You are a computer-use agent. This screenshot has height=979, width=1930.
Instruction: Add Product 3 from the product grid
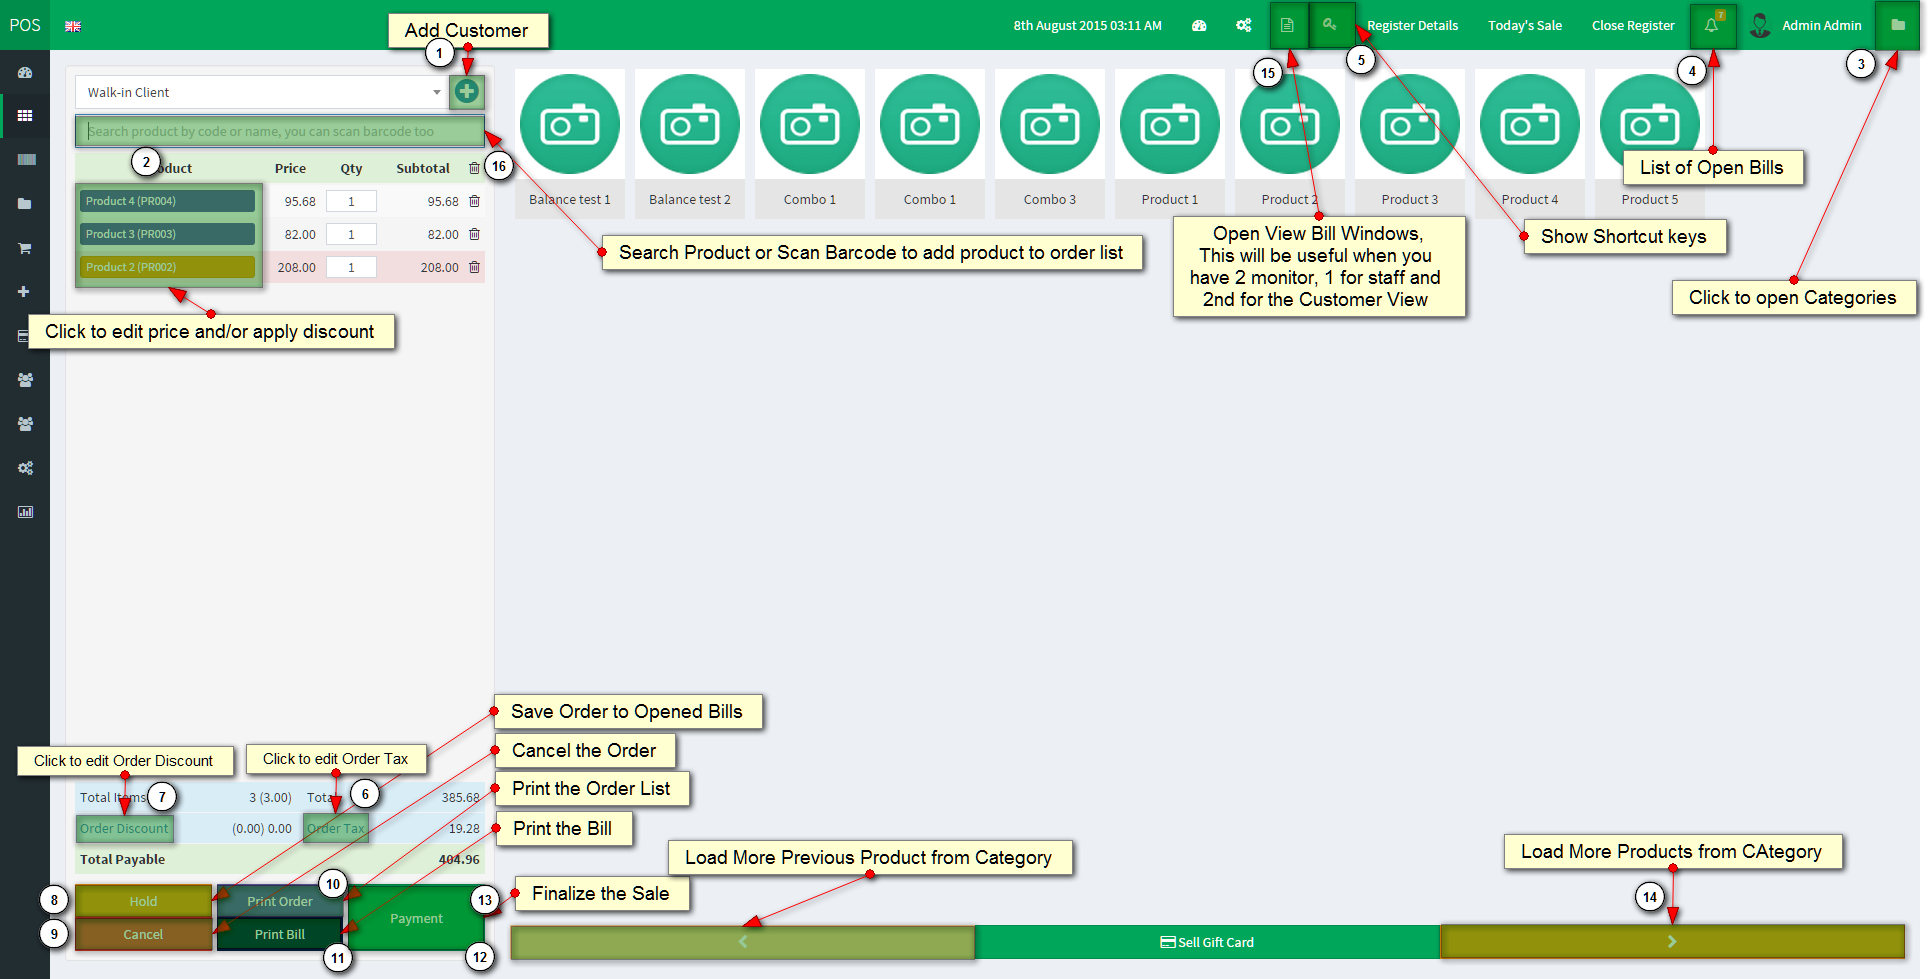coord(1409,140)
